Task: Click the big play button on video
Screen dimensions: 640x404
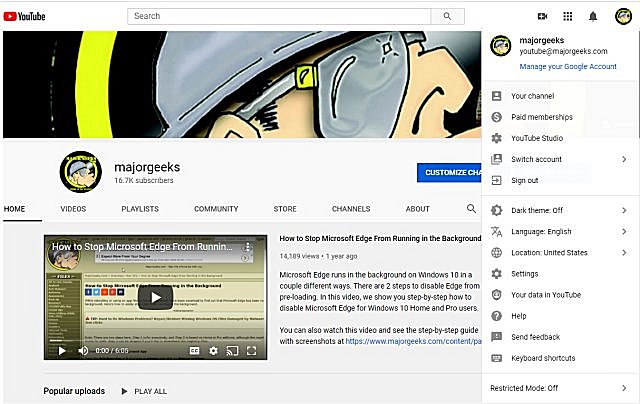Action: tap(156, 297)
